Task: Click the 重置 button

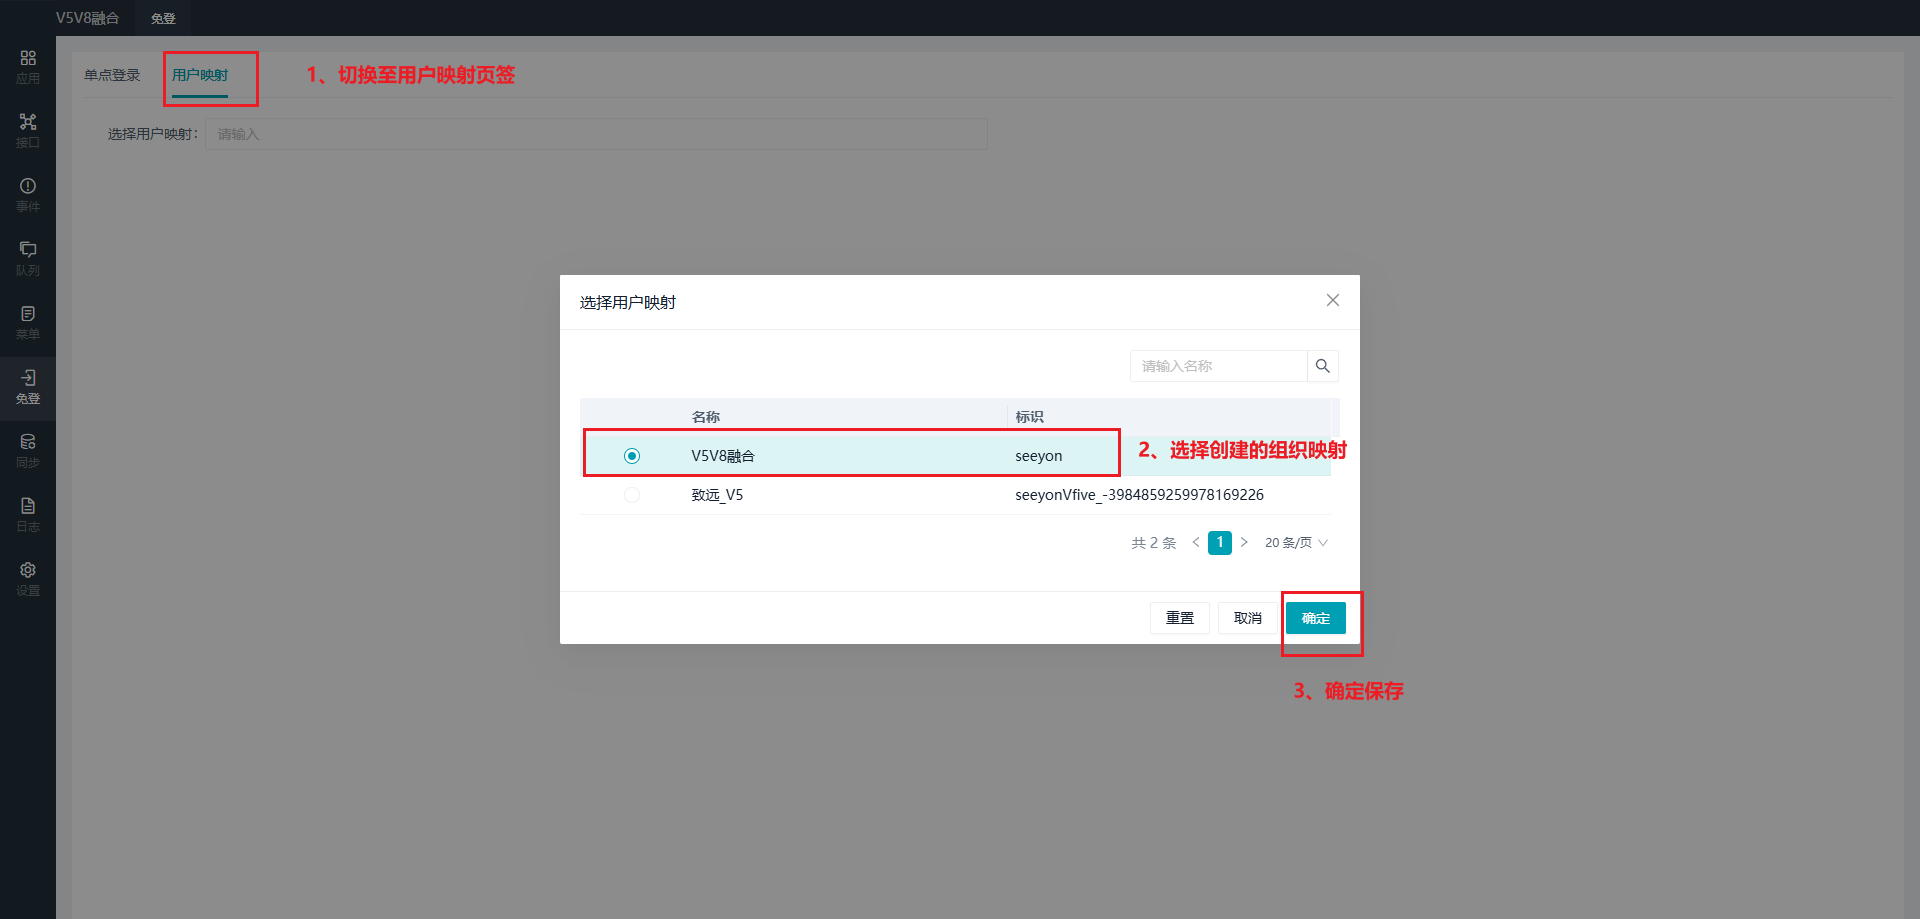Action: coord(1180,618)
